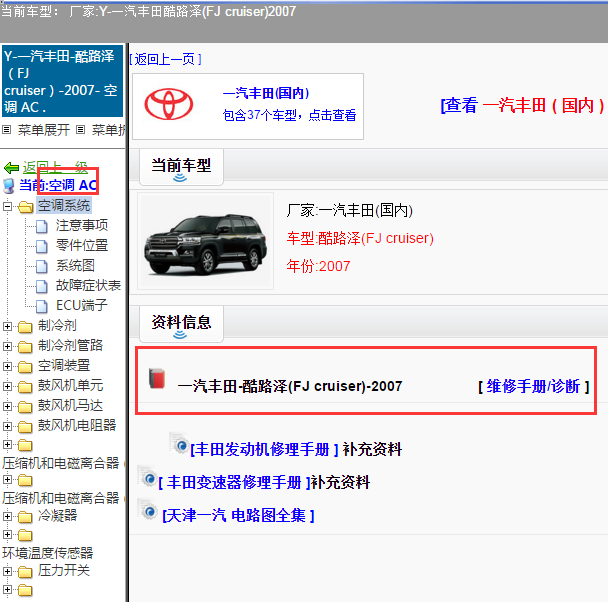608x602 pixels.
Task: Open 一汽丰田(国内) brand link
Action: [266, 93]
